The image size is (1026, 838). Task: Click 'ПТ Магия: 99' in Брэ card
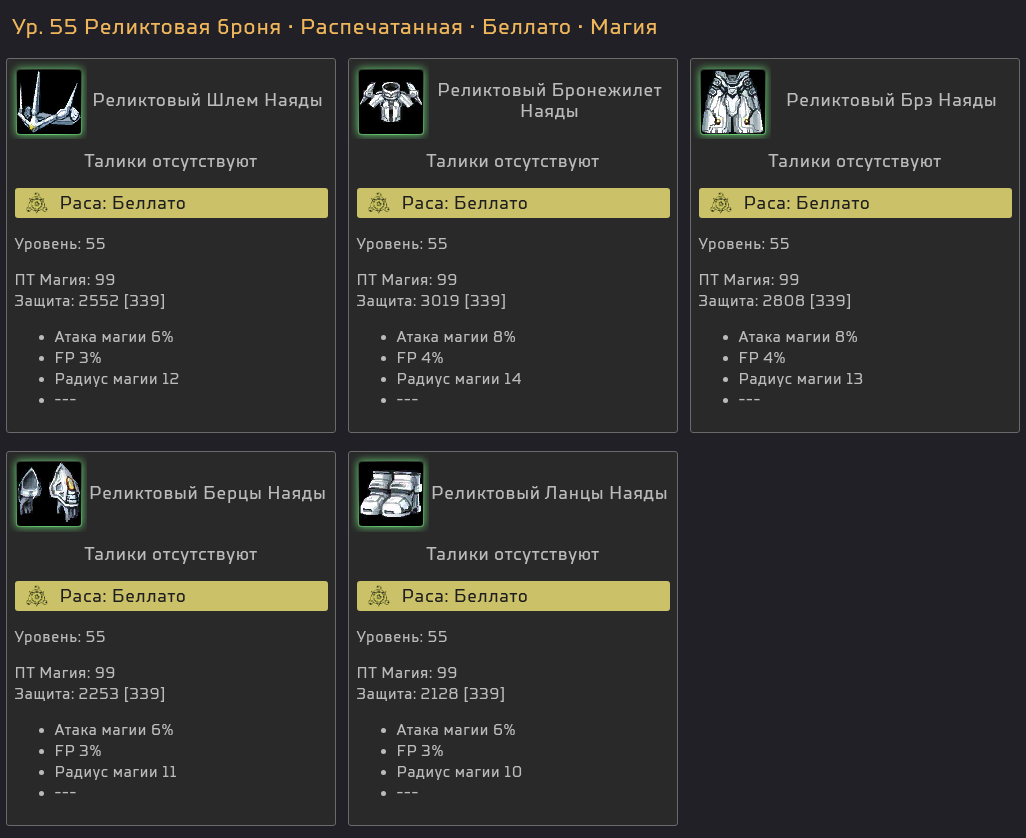click(749, 280)
